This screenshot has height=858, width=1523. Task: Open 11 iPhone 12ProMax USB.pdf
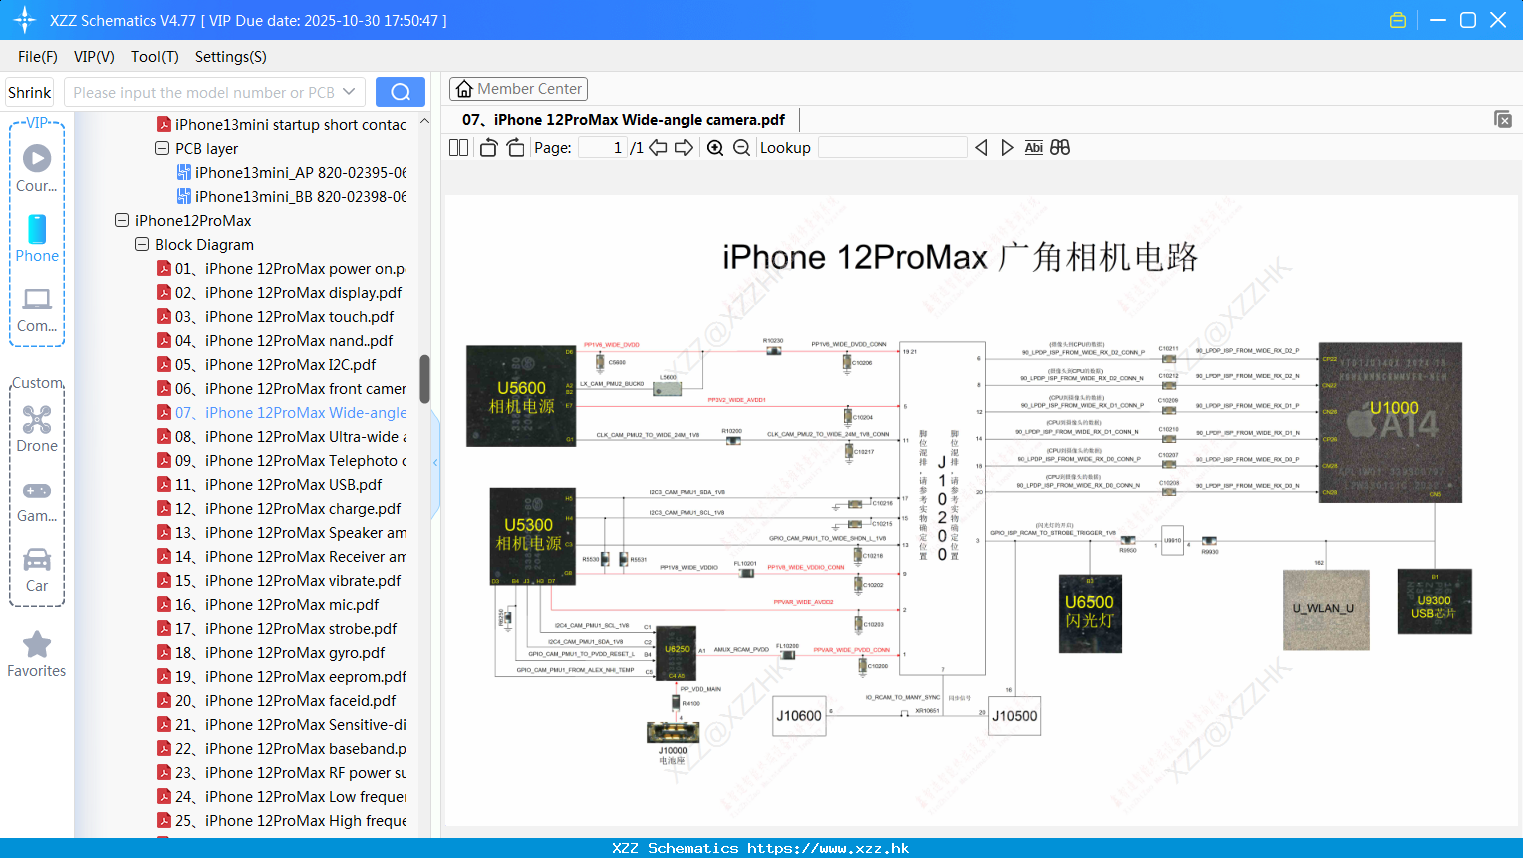coord(270,484)
